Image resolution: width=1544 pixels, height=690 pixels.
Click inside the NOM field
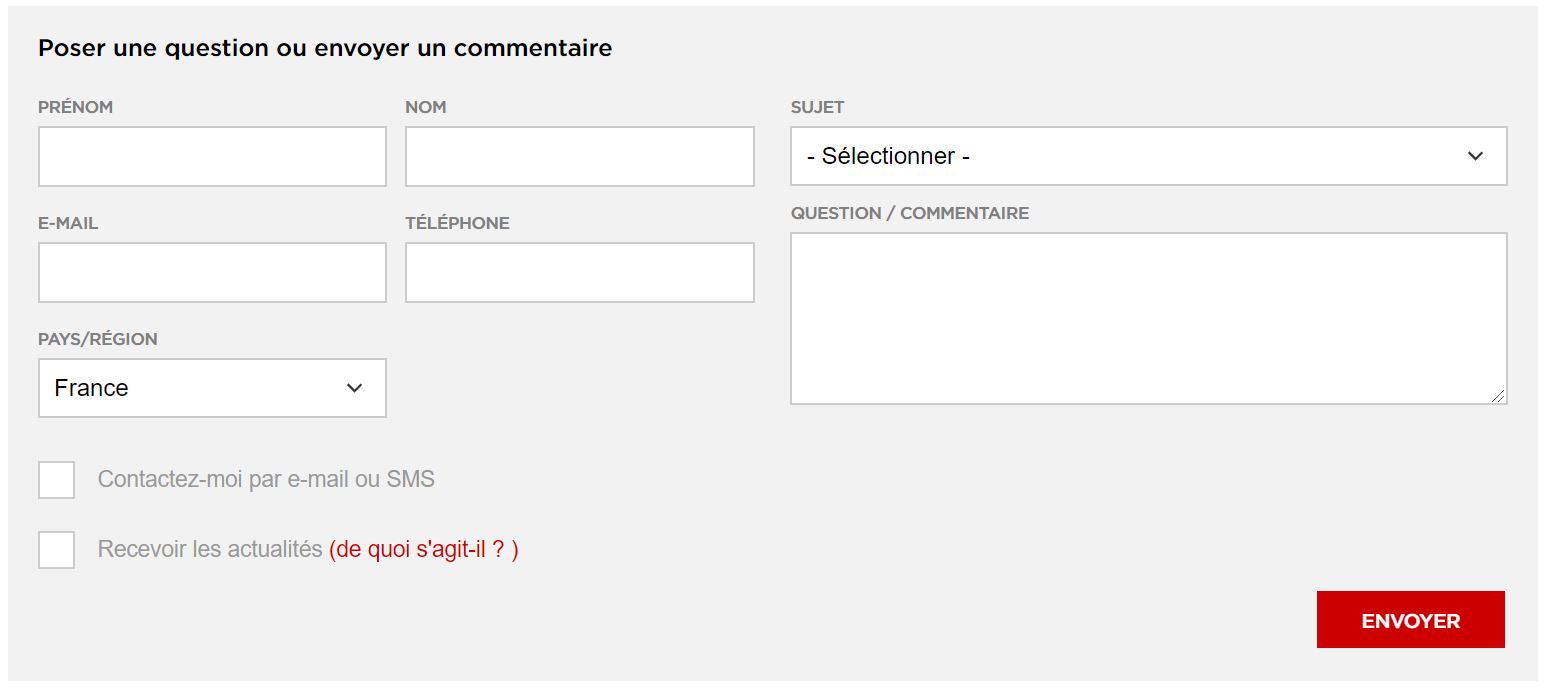tap(580, 156)
